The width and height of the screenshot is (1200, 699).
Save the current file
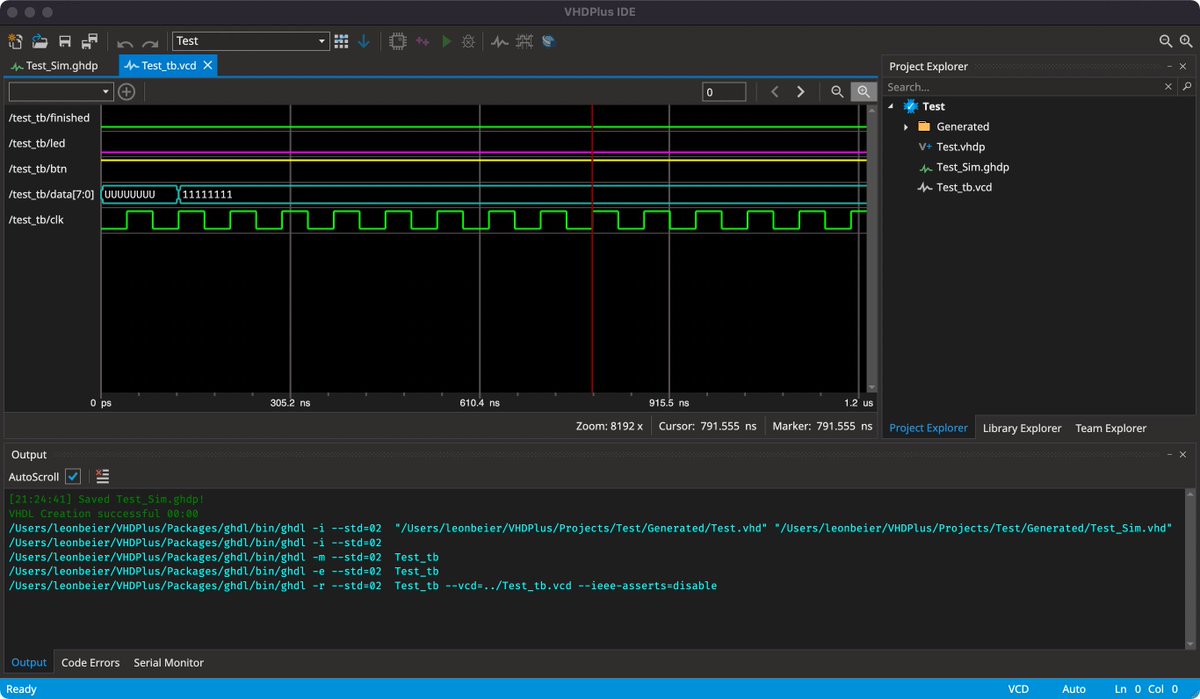click(x=65, y=41)
